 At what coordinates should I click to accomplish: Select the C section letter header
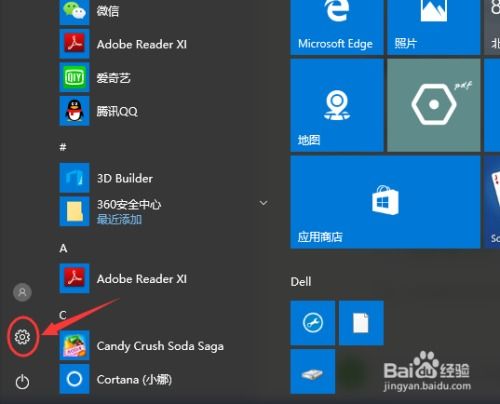point(63,315)
